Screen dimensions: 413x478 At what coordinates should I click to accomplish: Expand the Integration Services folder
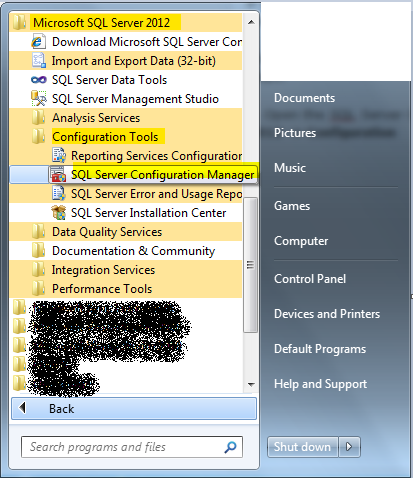point(126,270)
